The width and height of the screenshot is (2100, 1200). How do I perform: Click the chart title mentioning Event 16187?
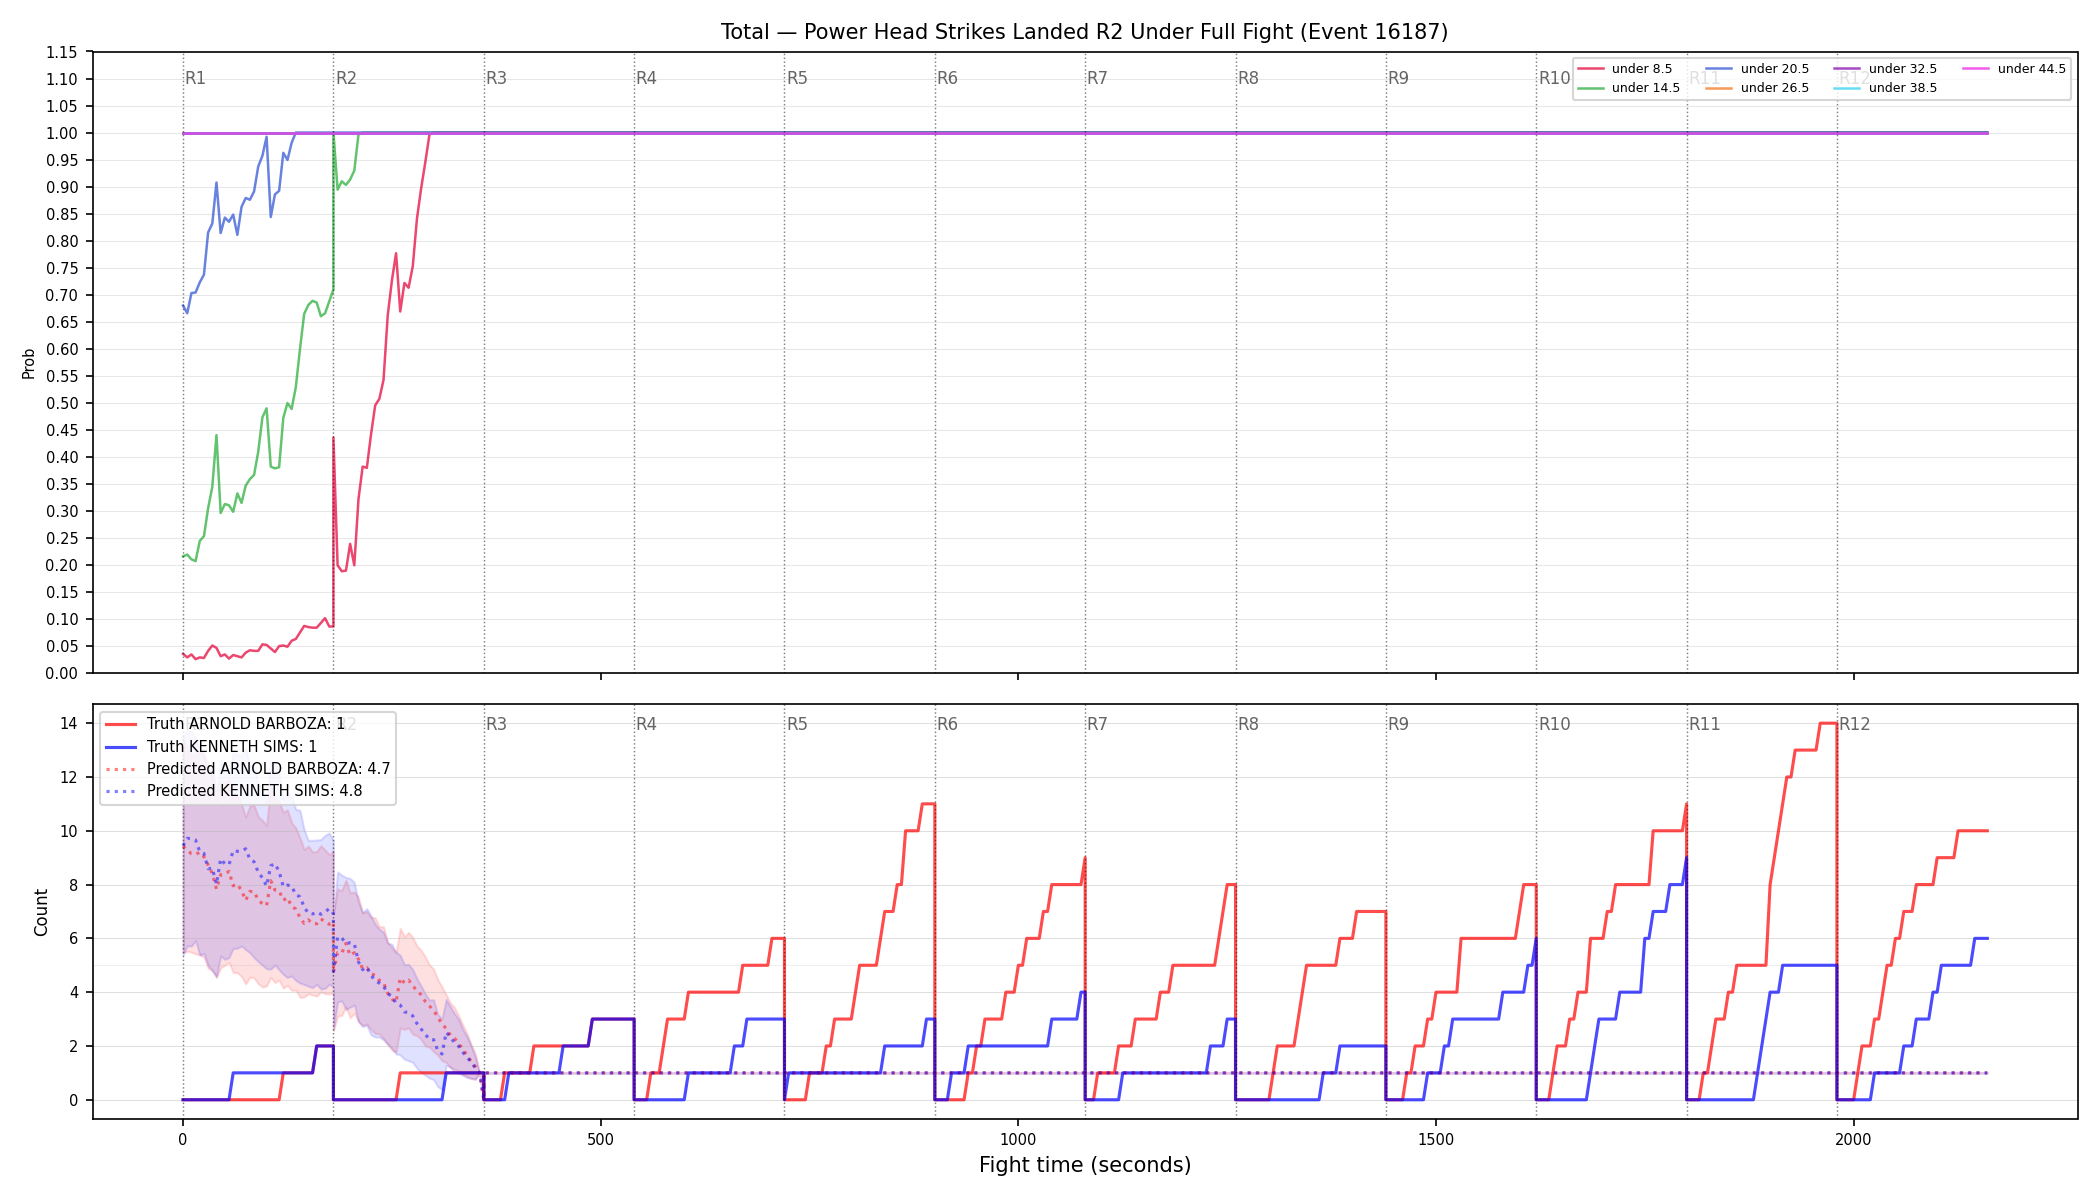pyautogui.click(x=1084, y=32)
